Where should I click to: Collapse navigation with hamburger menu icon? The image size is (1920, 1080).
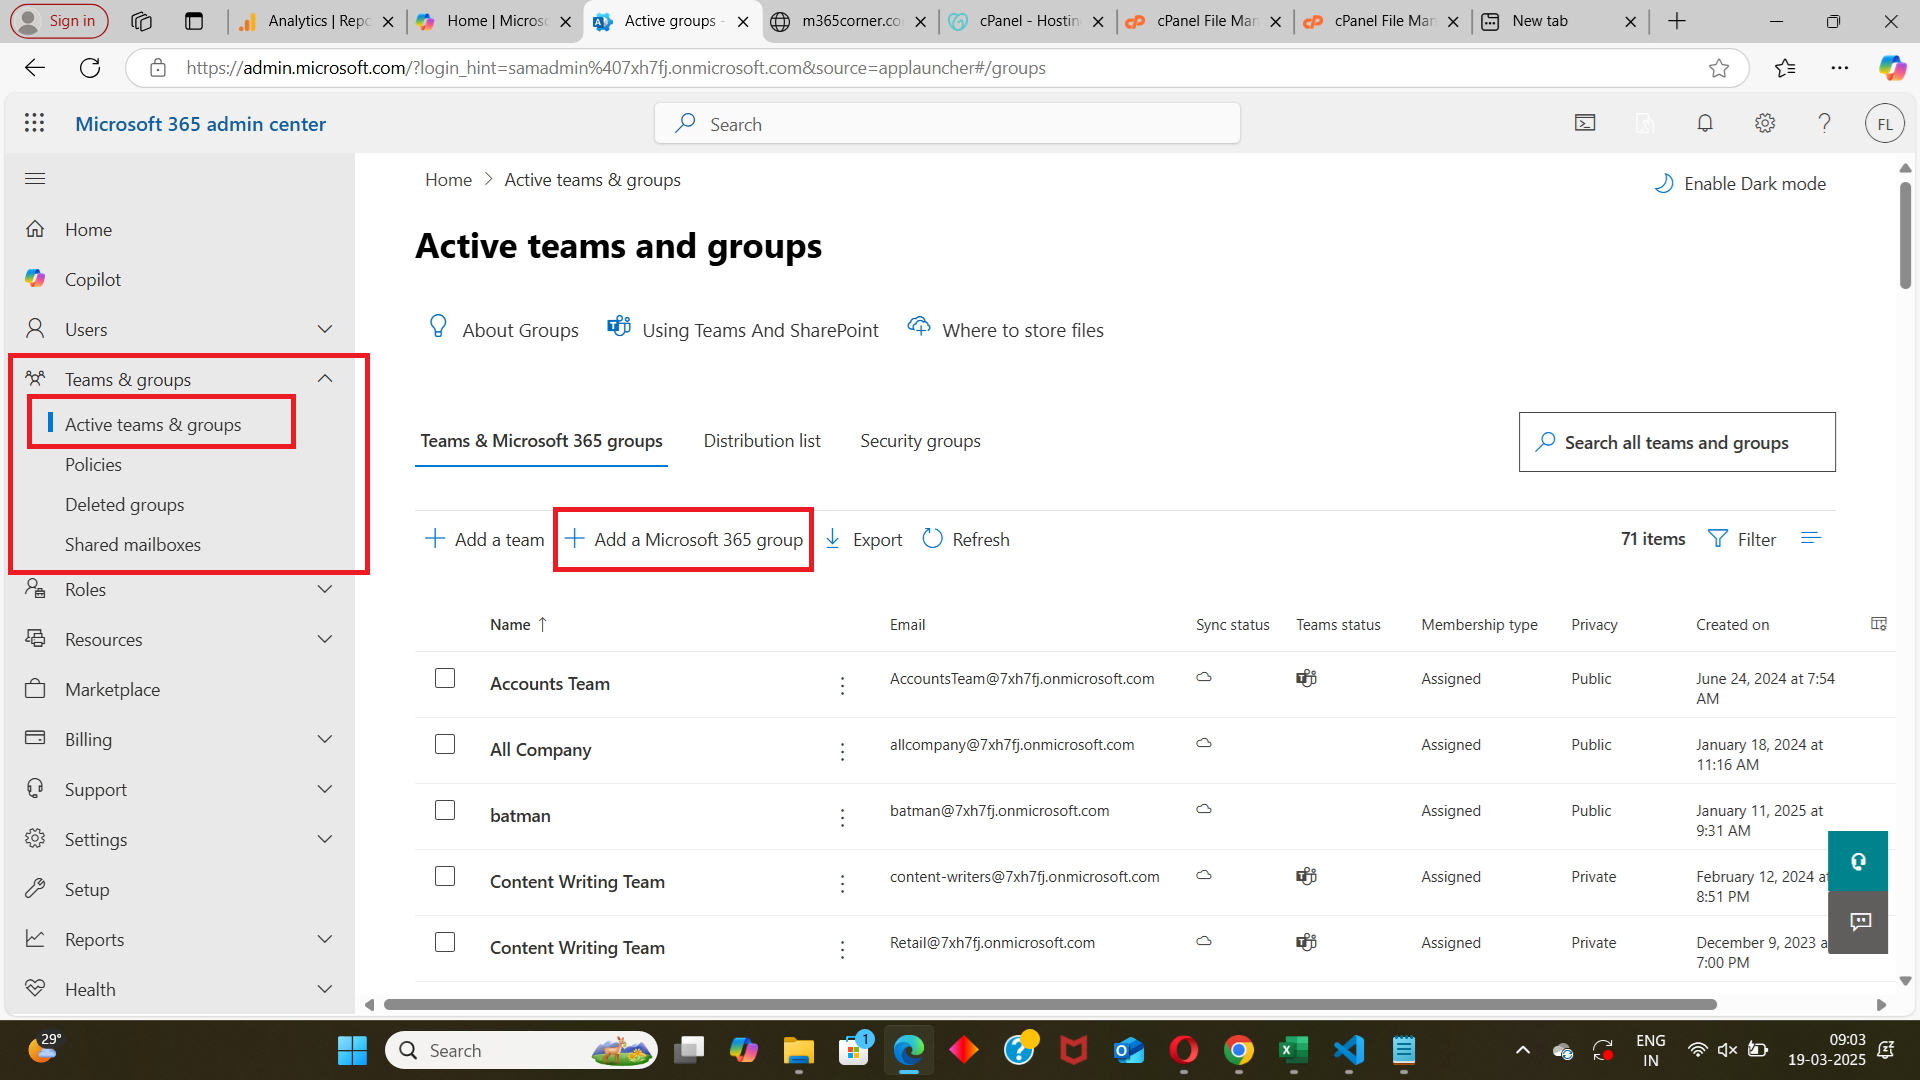tap(35, 178)
